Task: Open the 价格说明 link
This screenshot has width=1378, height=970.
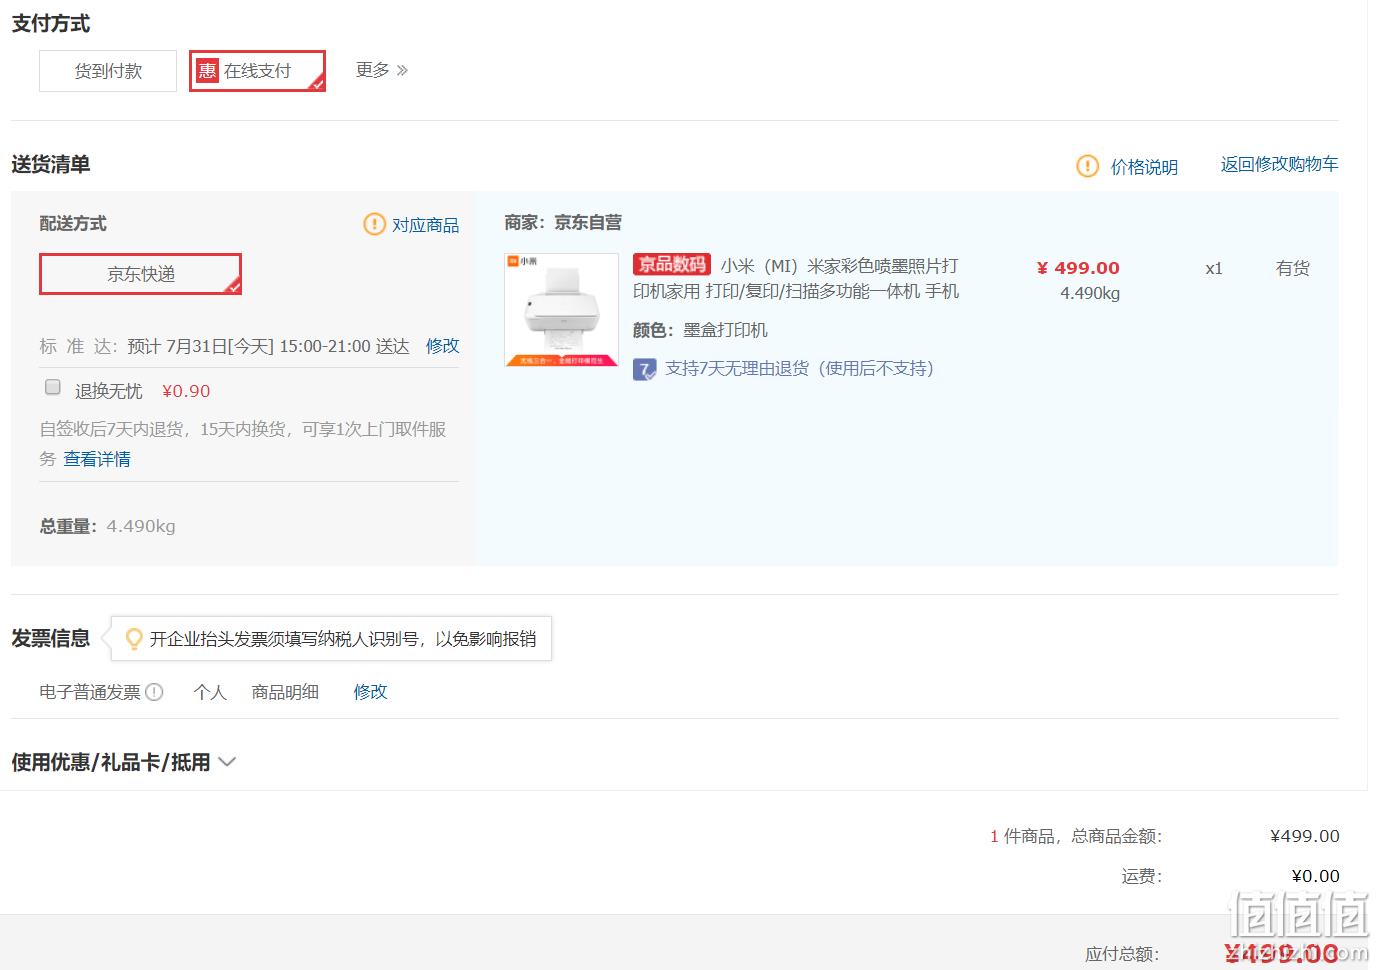Action: [1144, 167]
